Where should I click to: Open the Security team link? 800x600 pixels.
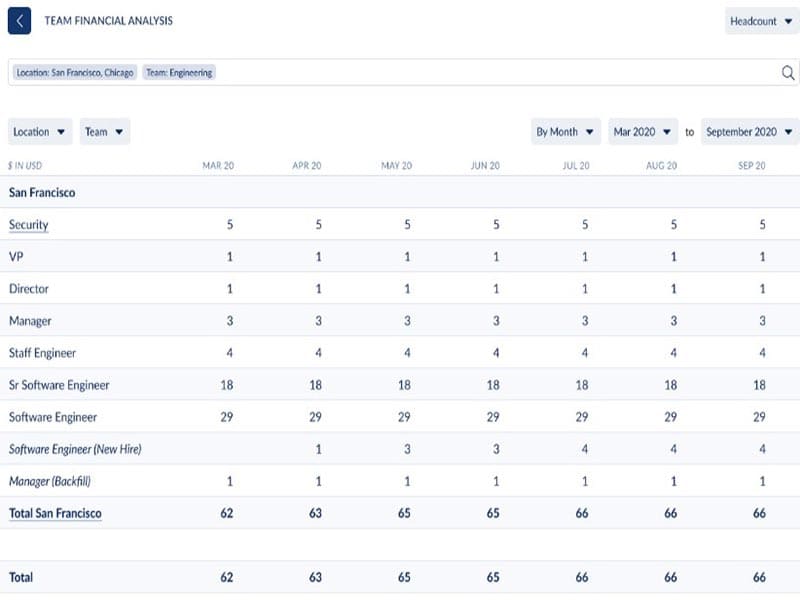pyautogui.click(x=28, y=225)
